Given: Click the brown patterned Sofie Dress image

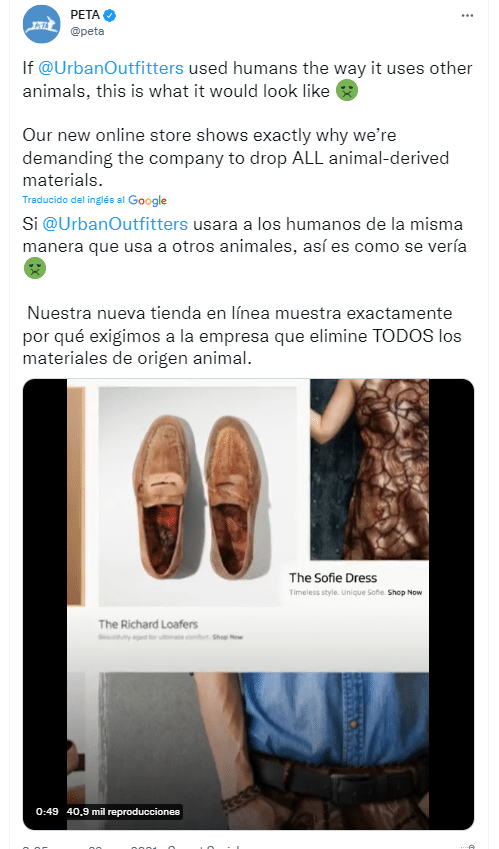Looking at the screenshot, I should [370, 469].
